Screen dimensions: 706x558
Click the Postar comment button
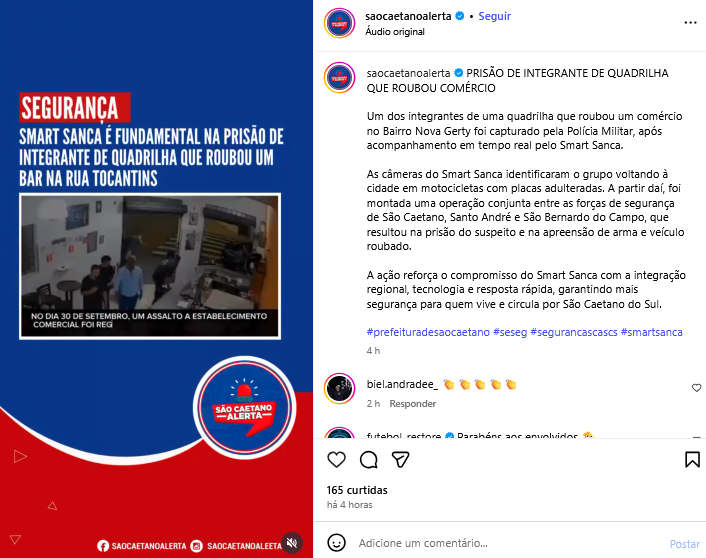coord(684,544)
